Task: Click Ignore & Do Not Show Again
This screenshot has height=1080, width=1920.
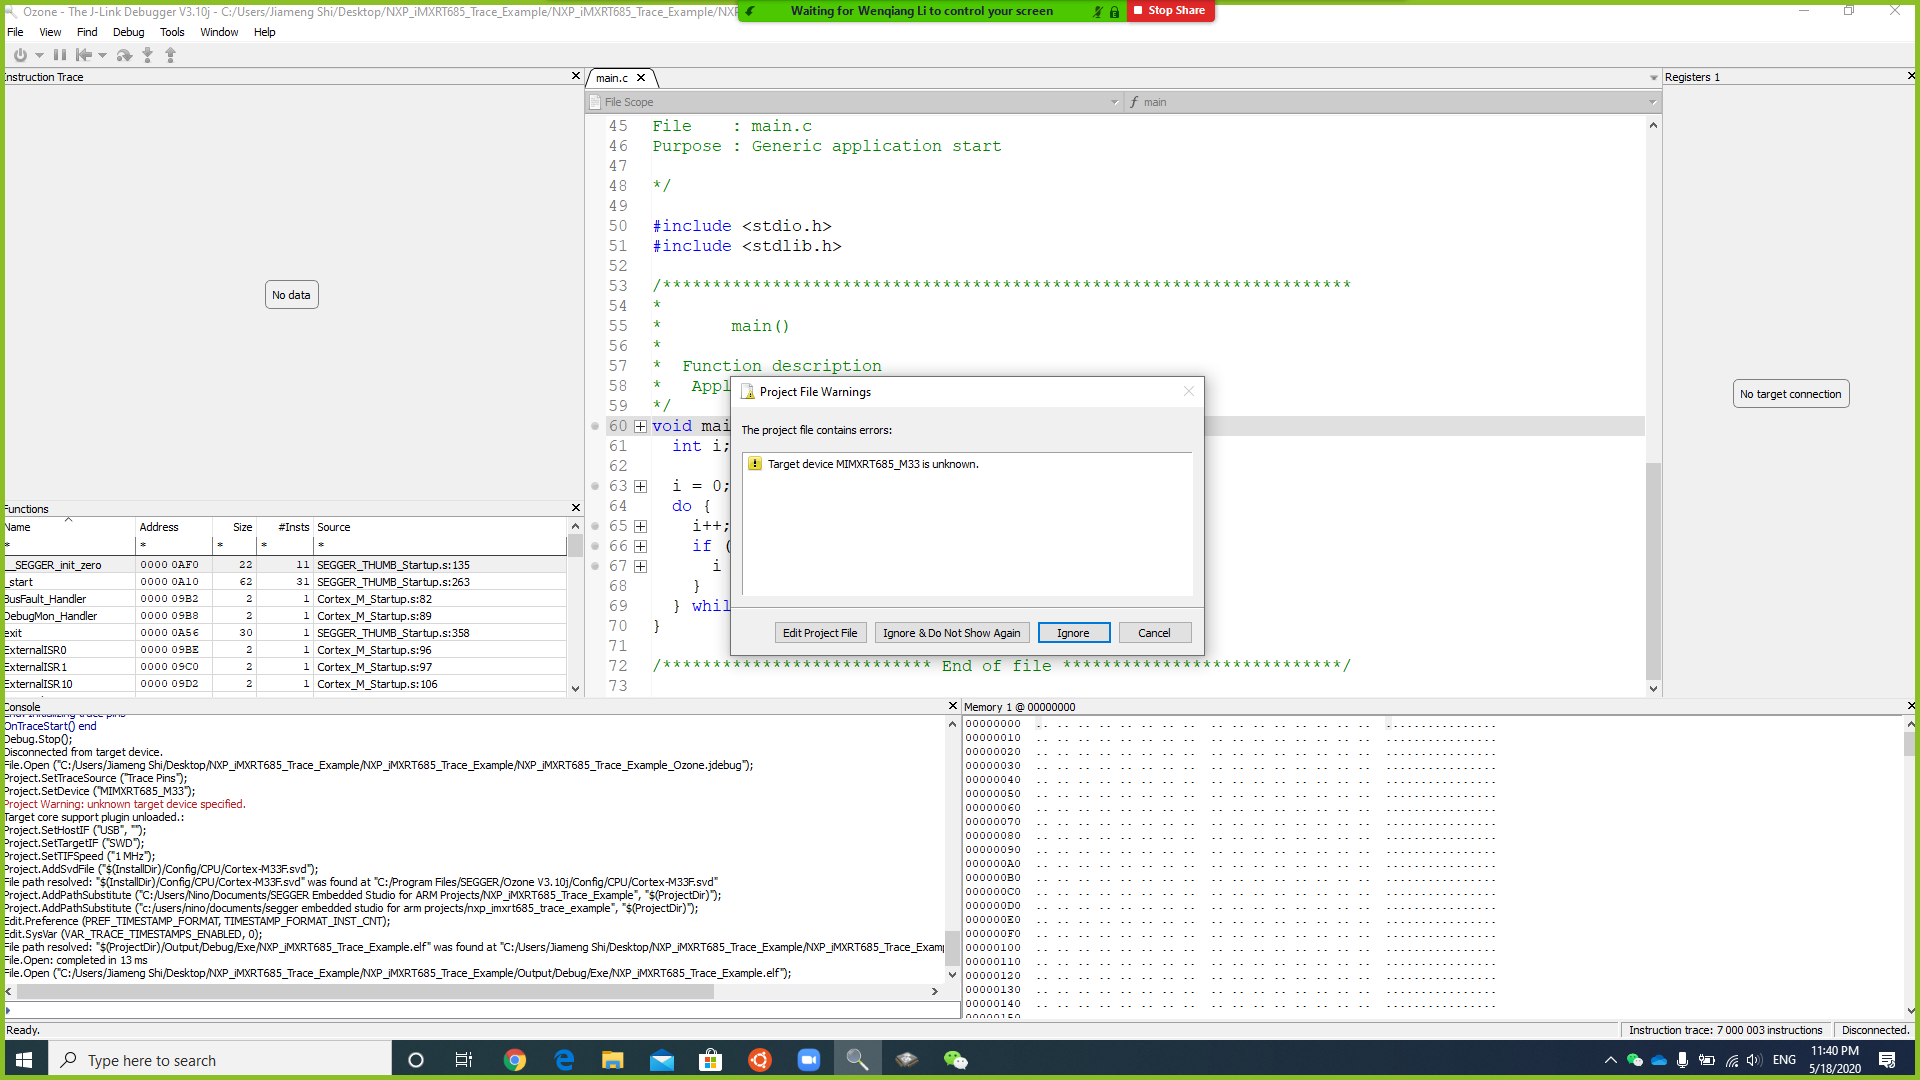Action: (952, 633)
